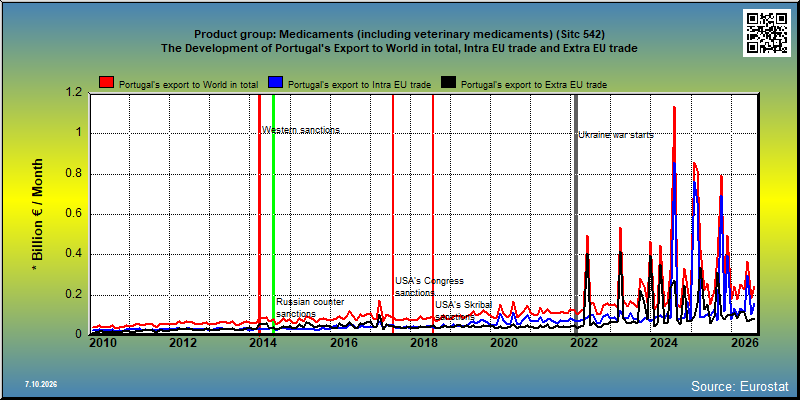The image size is (800, 400).
Task: Click the x-axis year label 2018
Action: 423,342
